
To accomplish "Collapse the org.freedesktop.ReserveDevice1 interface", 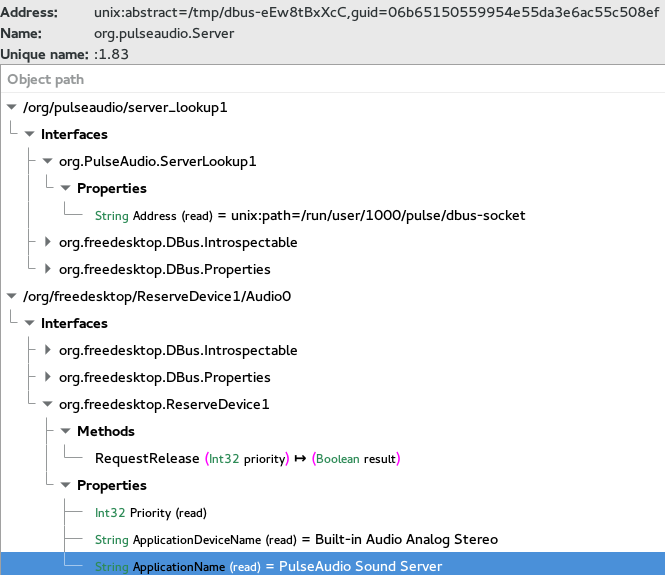I will coord(47,404).
